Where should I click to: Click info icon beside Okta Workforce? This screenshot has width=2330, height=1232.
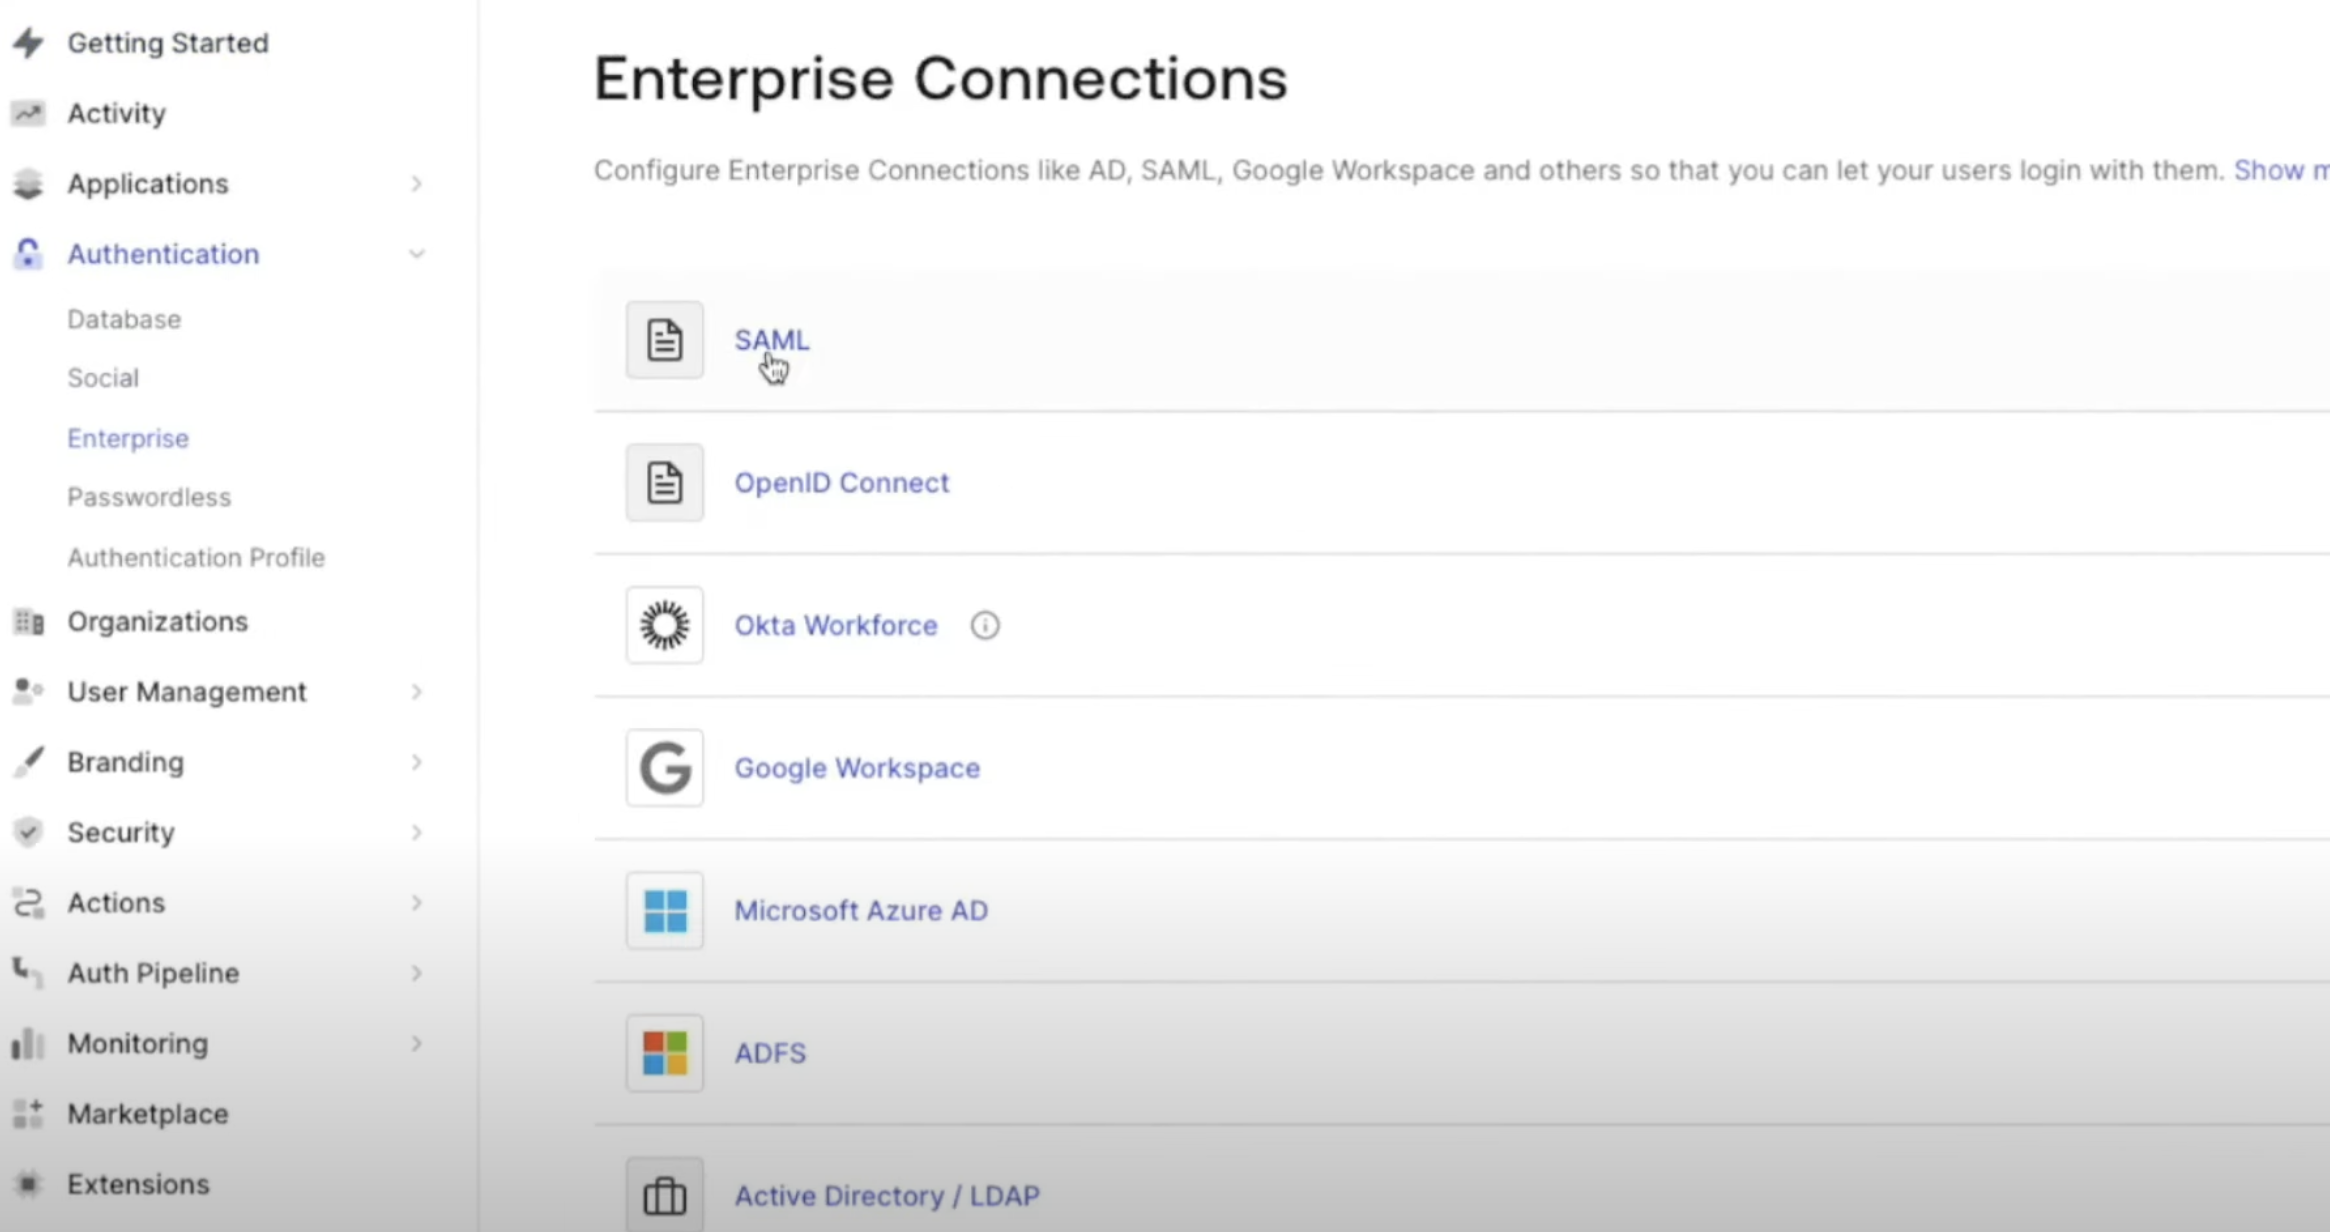pyautogui.click(x=984, y=625)
